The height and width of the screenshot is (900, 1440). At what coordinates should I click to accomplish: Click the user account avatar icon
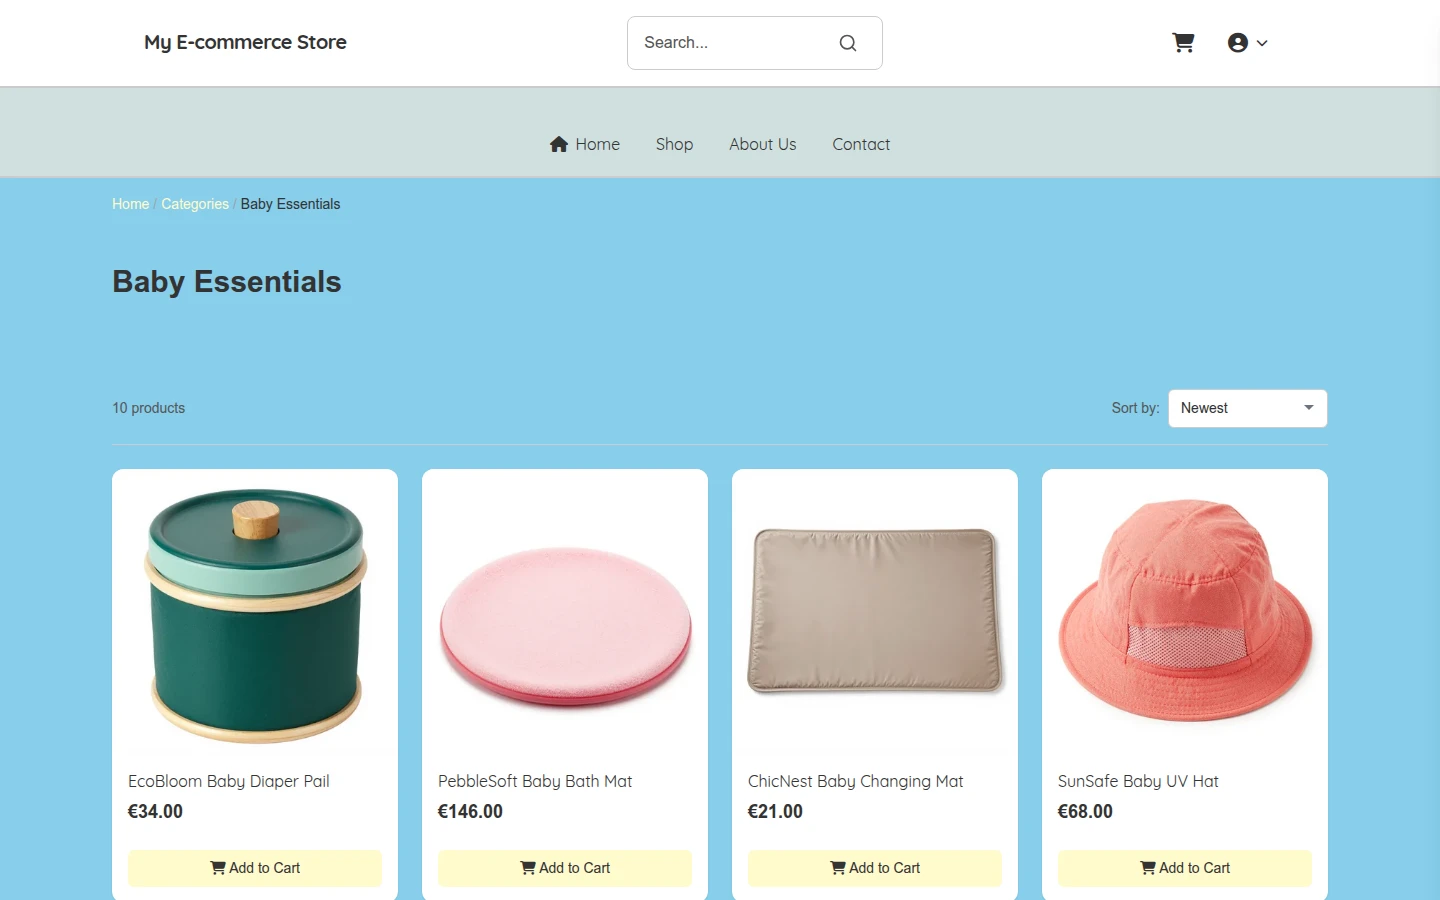1238,43
